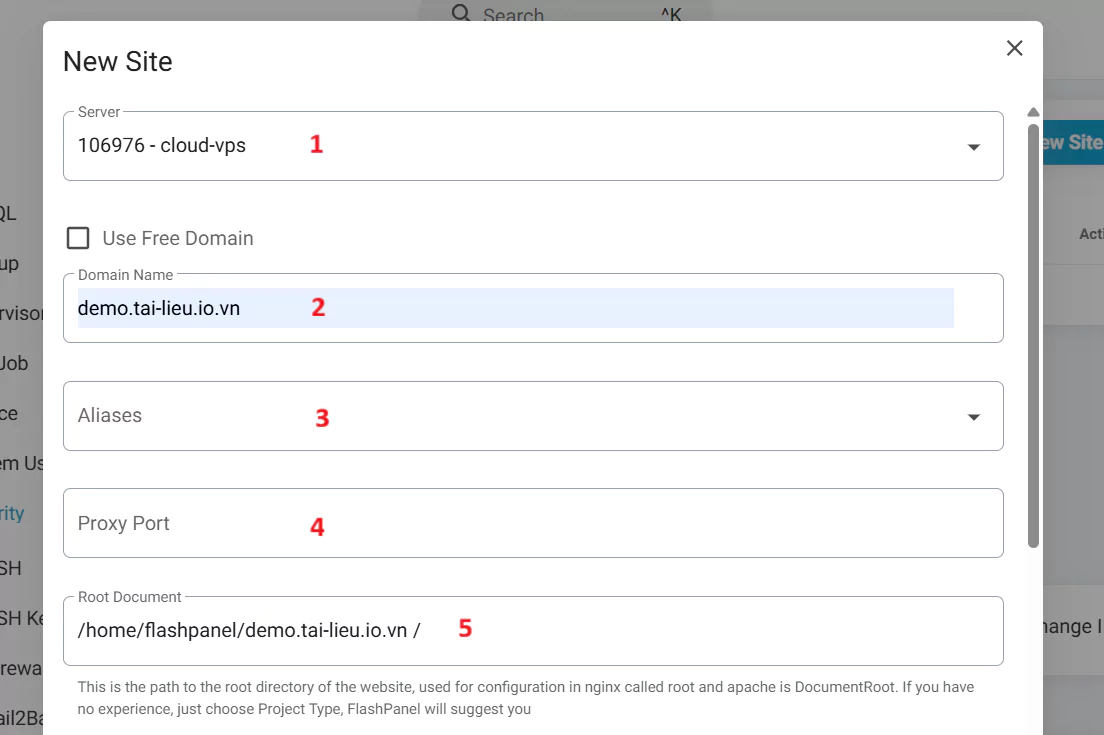Image resolution: width=1104 pixels, height=735 pixels.
Task: Expand the Server dropdown arrow
Action: [973, 147]
